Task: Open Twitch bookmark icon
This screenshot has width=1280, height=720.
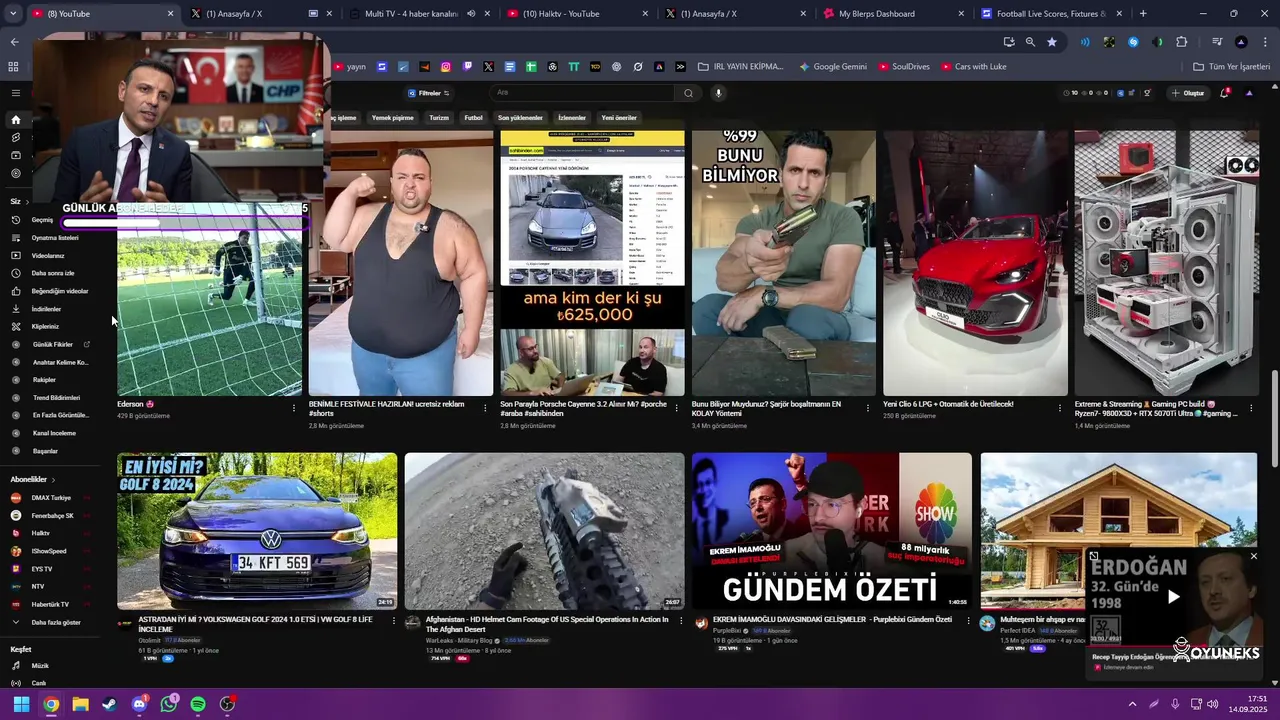Action: tap(467, 67)
